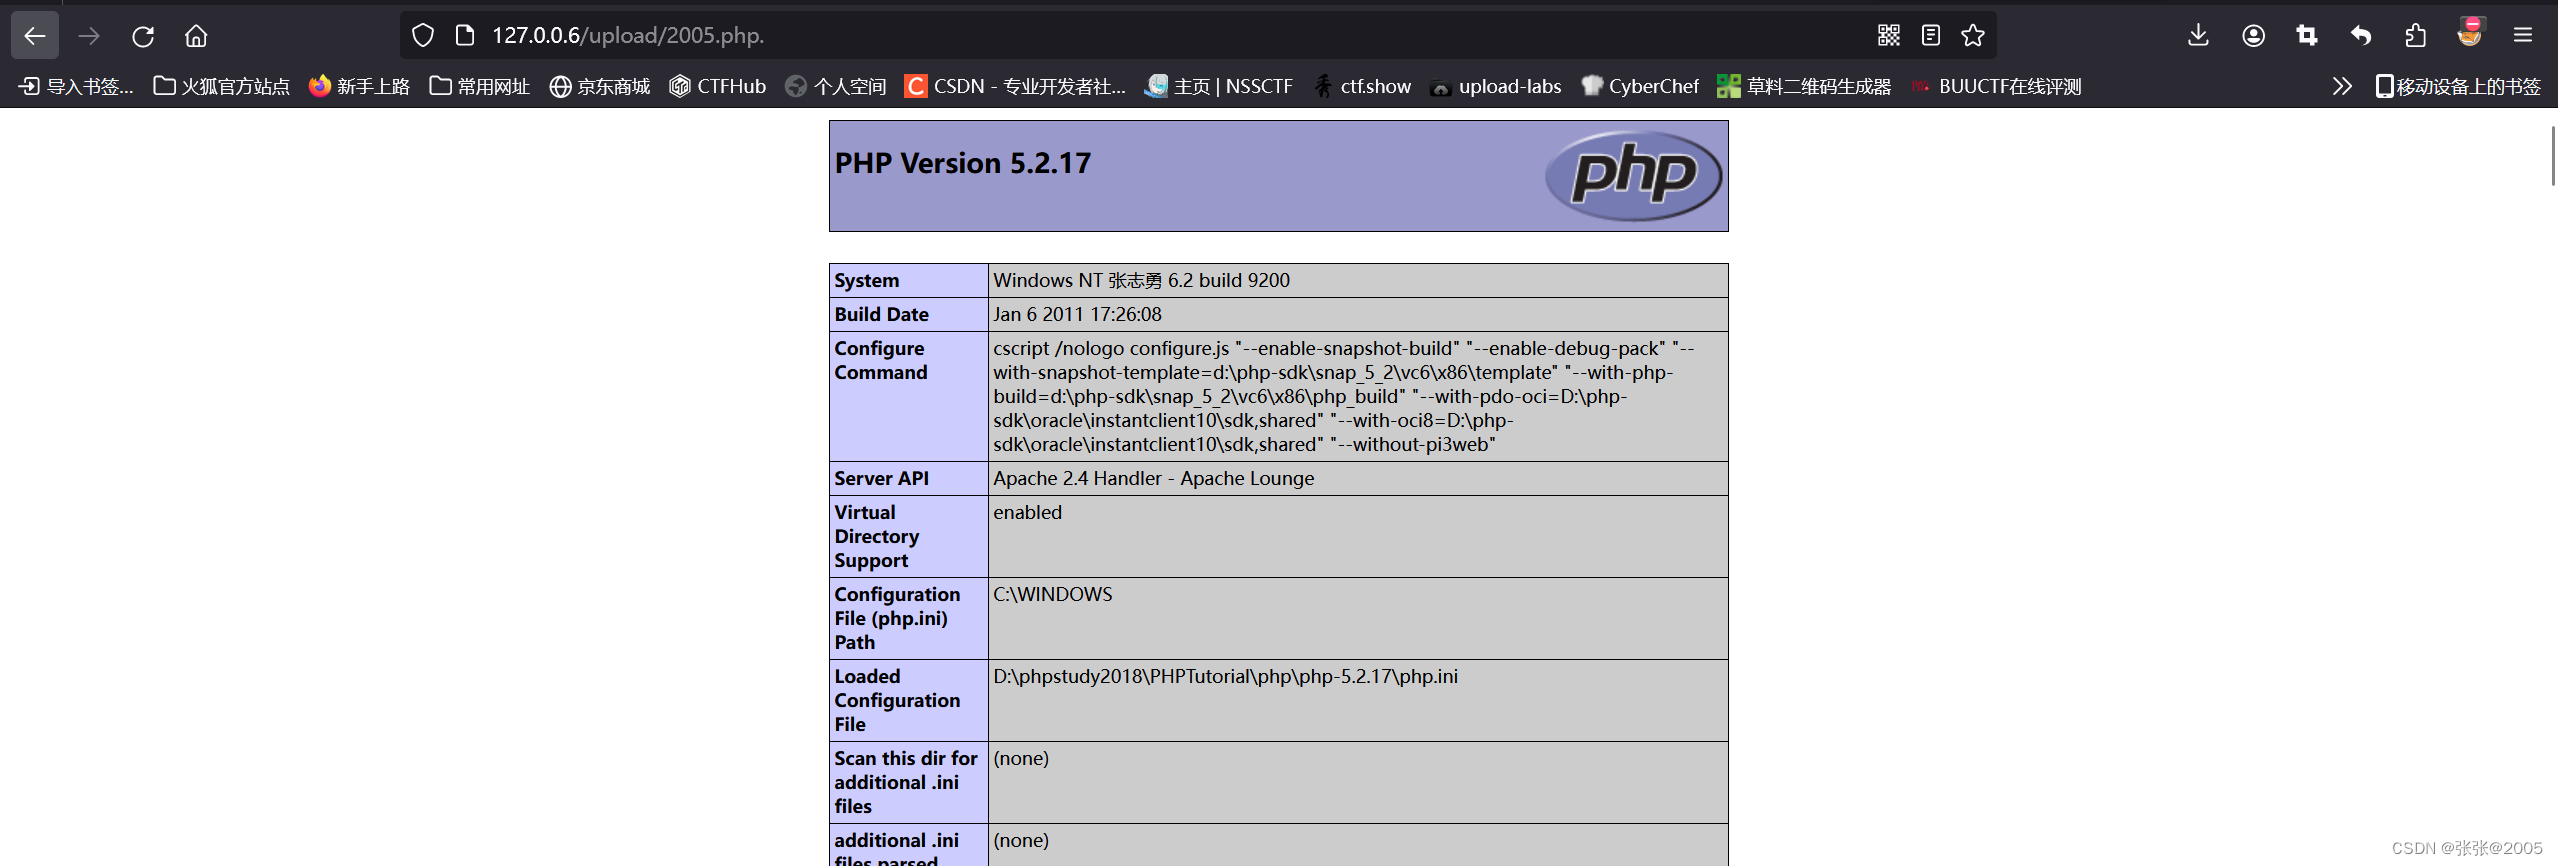
Task: Open the Firefox account icon
Action: click(x=2253, y=36)
